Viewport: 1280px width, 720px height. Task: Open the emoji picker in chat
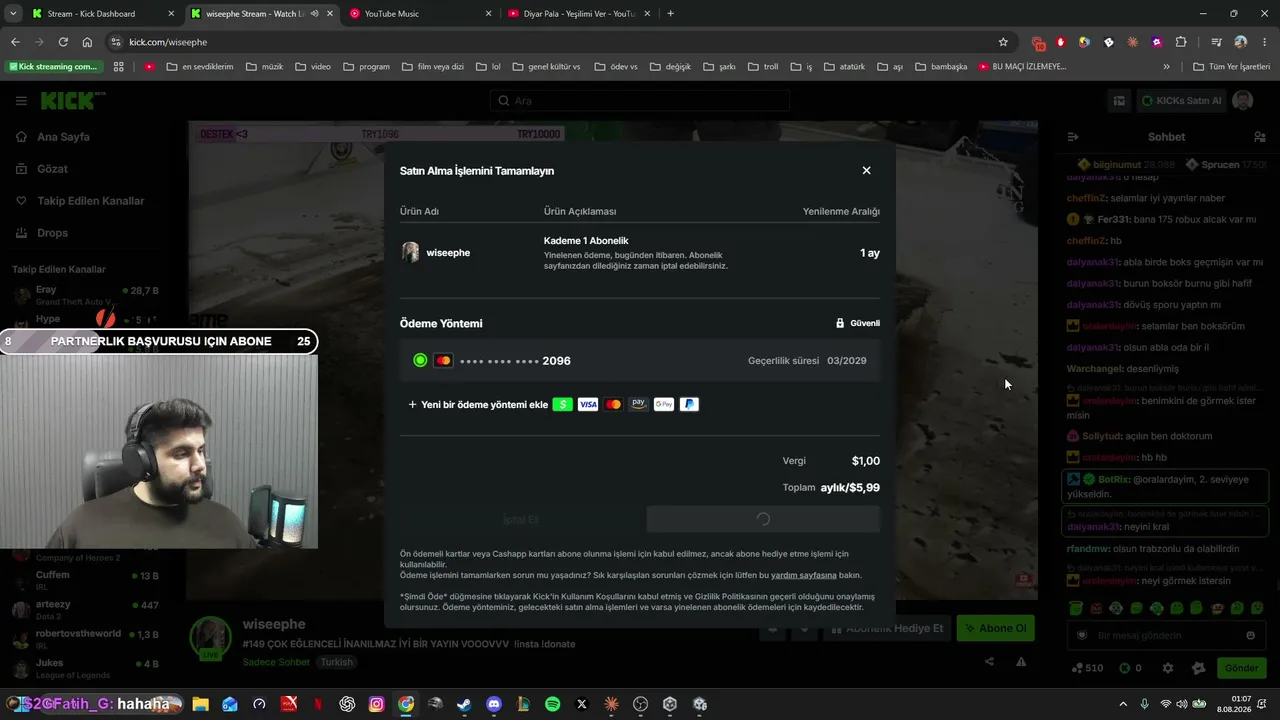coord(1250,635)
